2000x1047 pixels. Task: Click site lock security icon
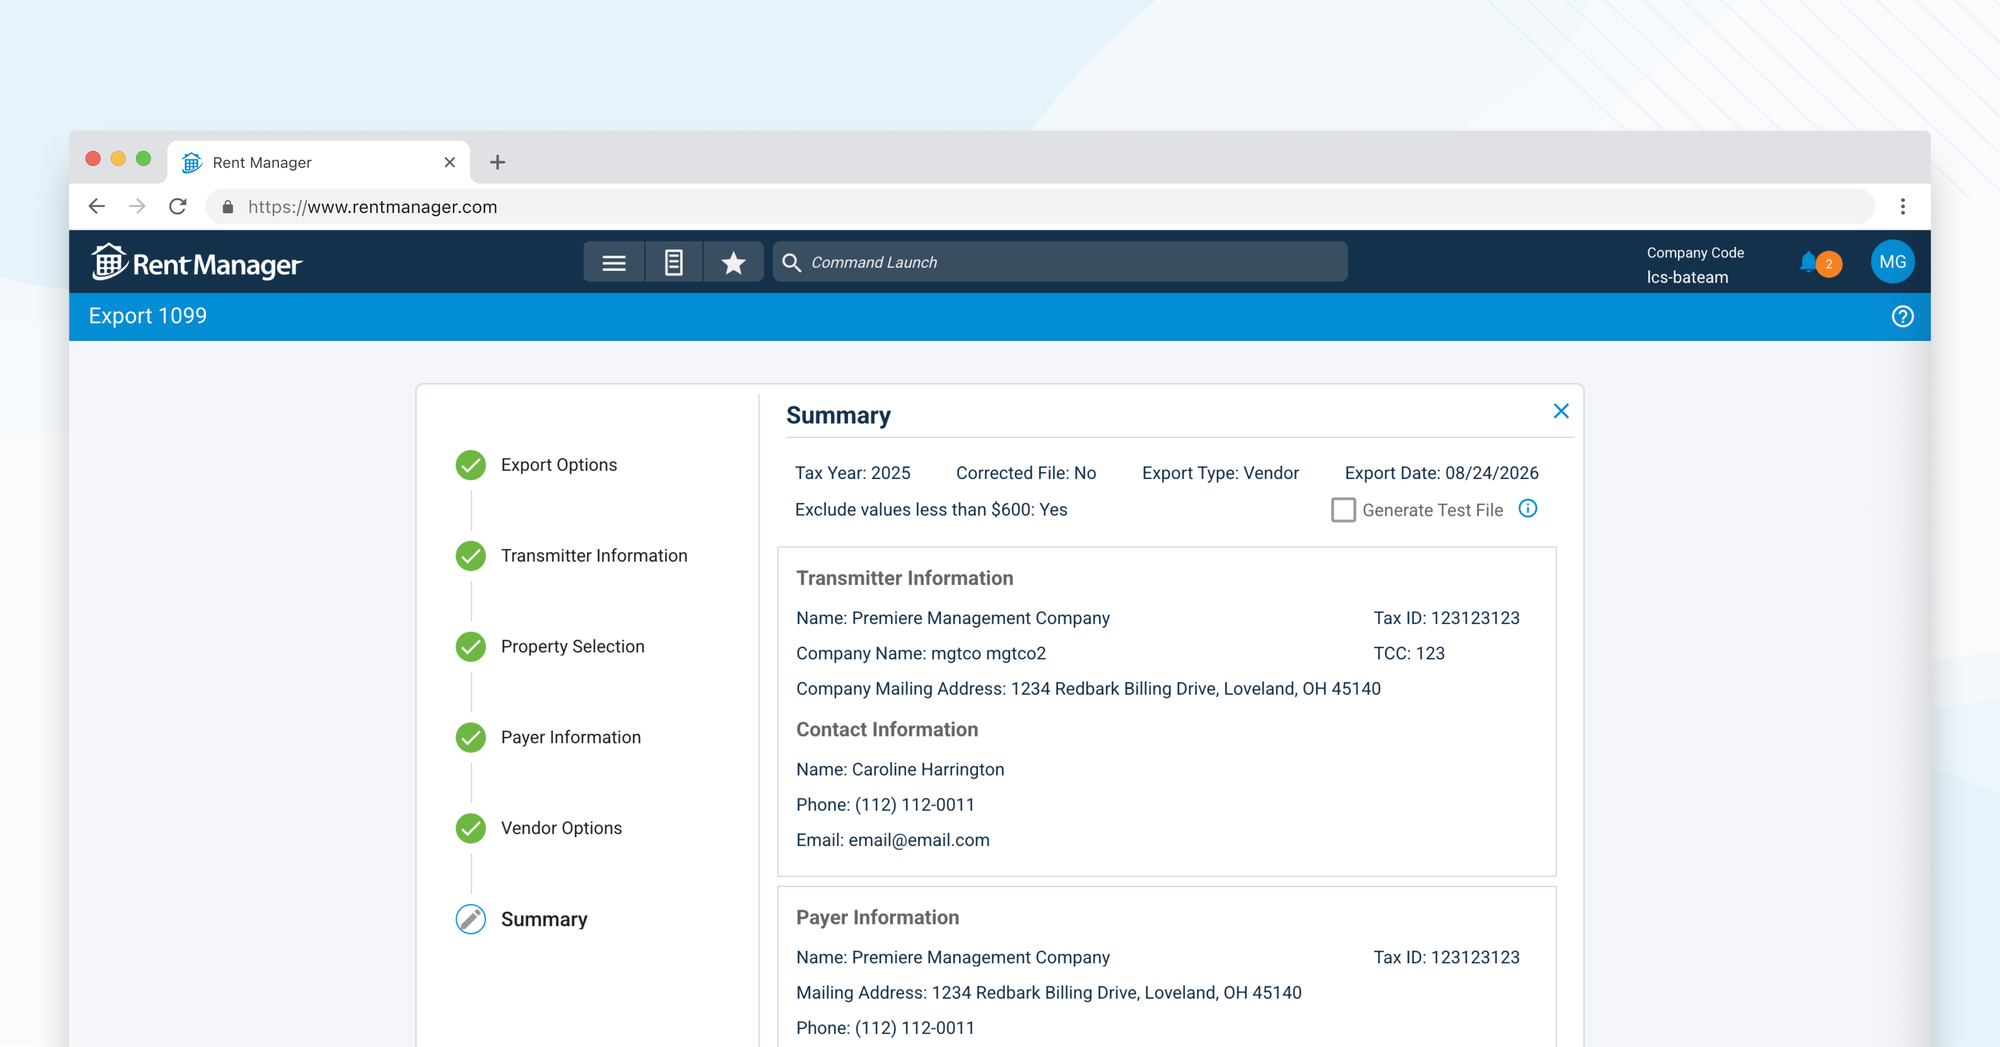coord(228,207)
